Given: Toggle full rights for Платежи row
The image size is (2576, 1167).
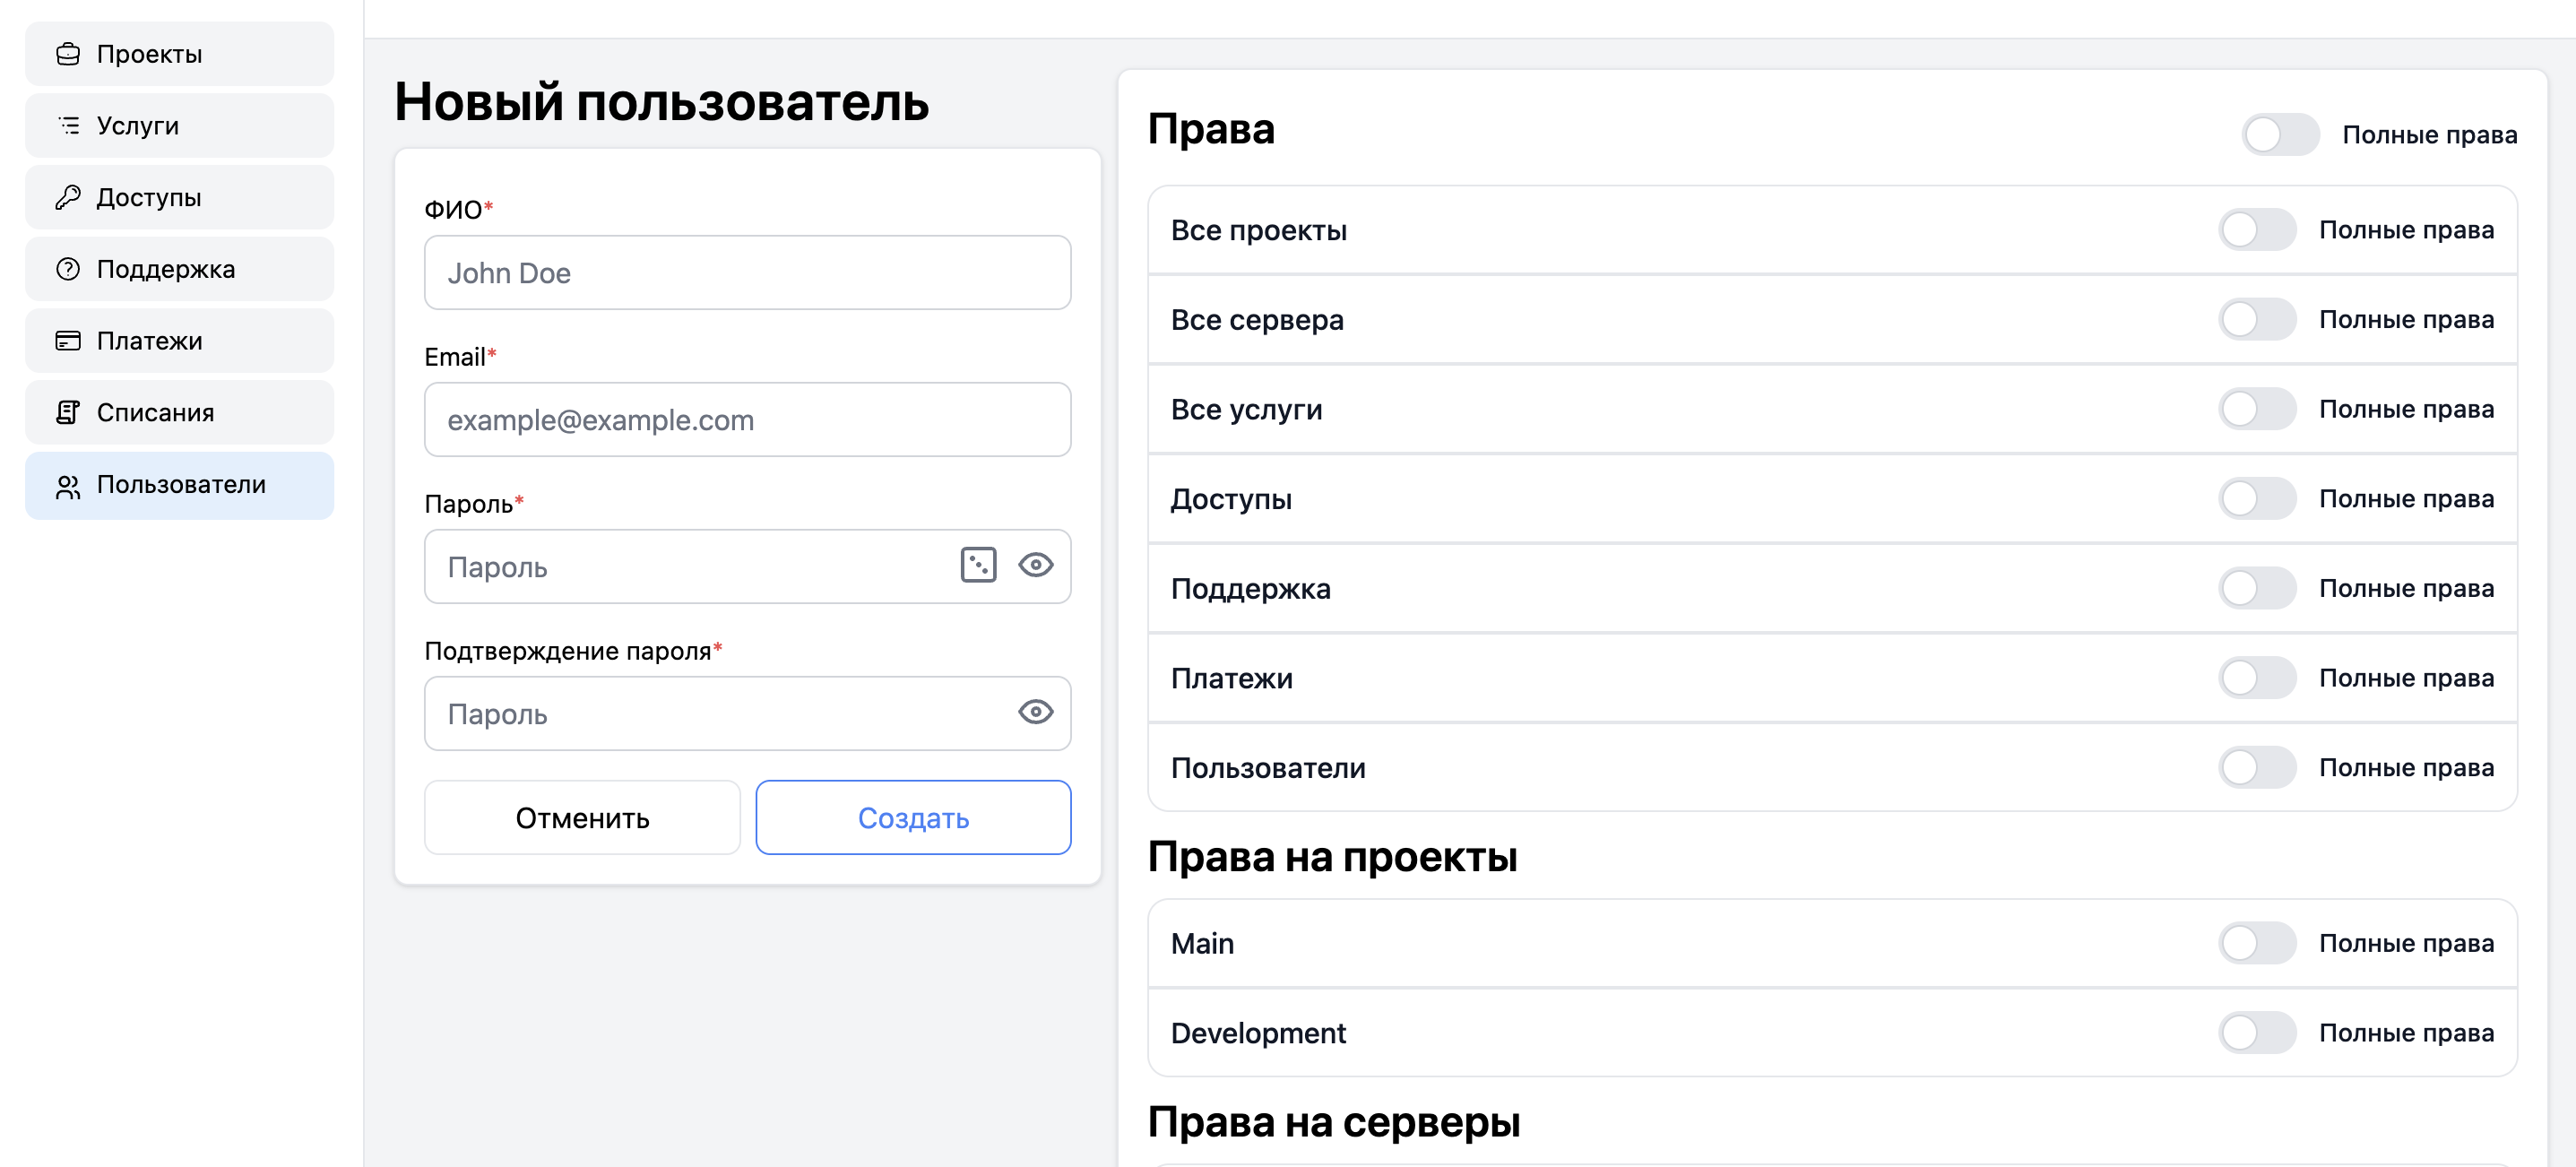Looking at the screenshot, I should [2257, 678].
